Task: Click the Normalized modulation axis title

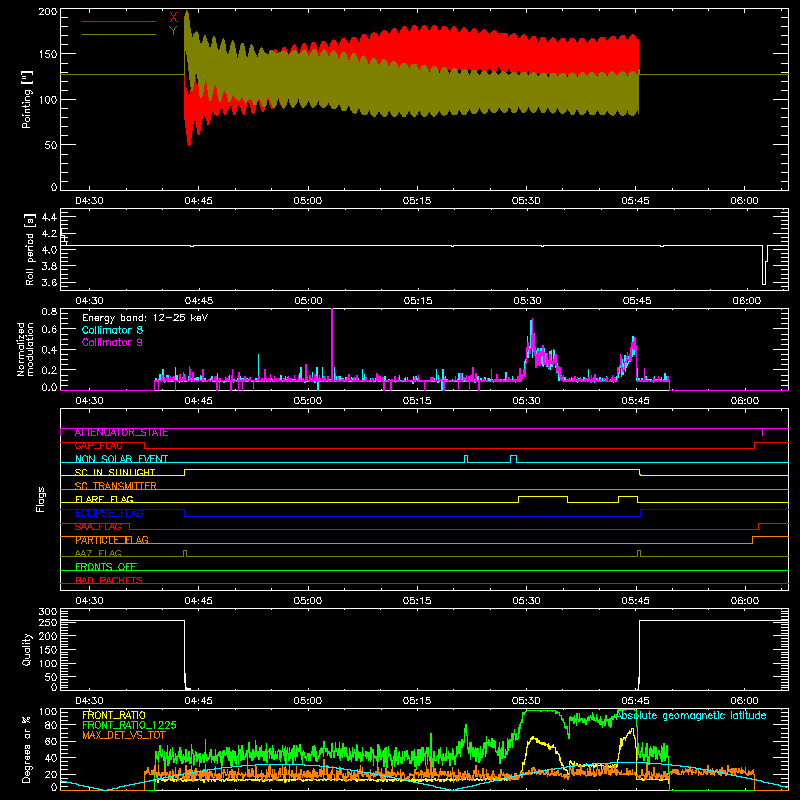Action: [26, 349]
